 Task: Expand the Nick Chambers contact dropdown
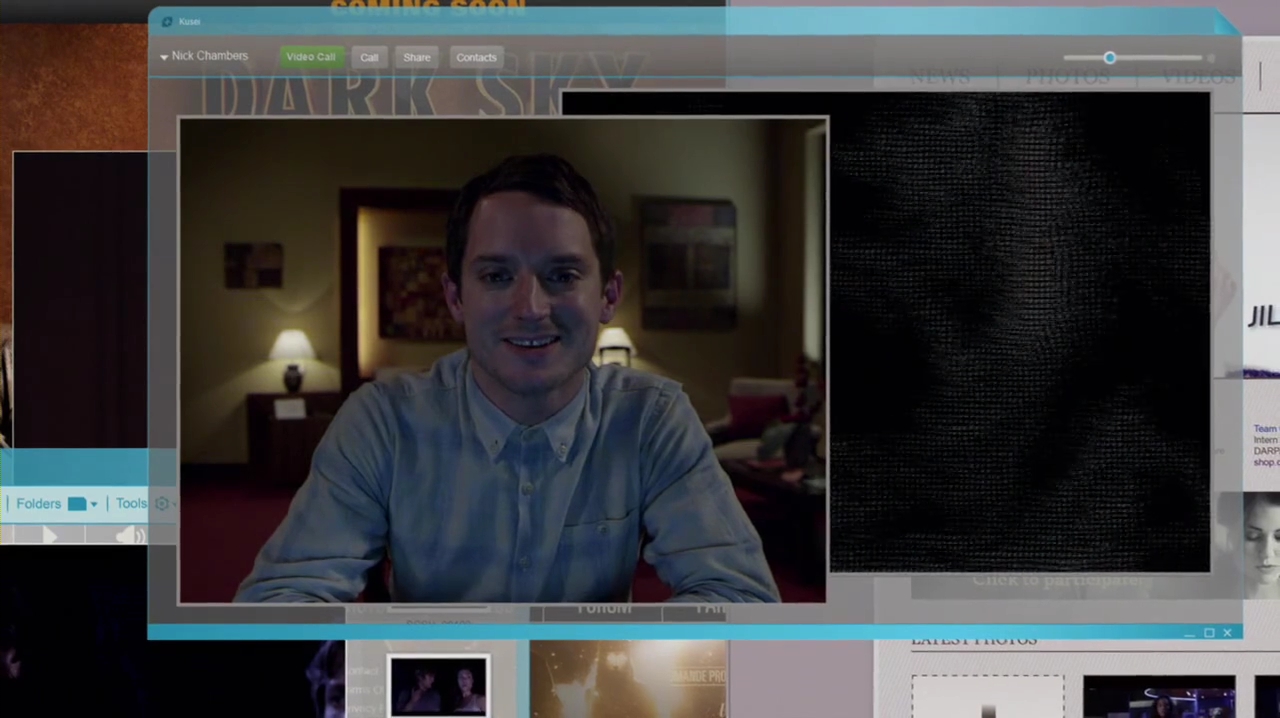164,57
